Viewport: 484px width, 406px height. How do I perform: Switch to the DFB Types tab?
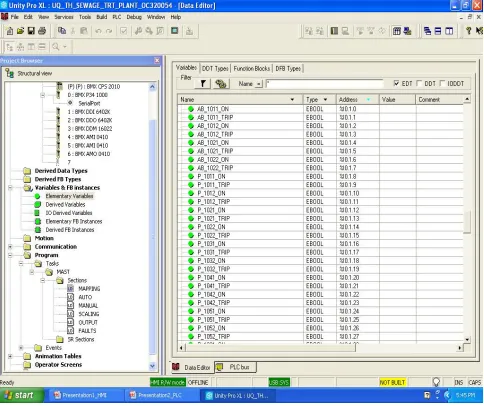(x=288, y=69)
